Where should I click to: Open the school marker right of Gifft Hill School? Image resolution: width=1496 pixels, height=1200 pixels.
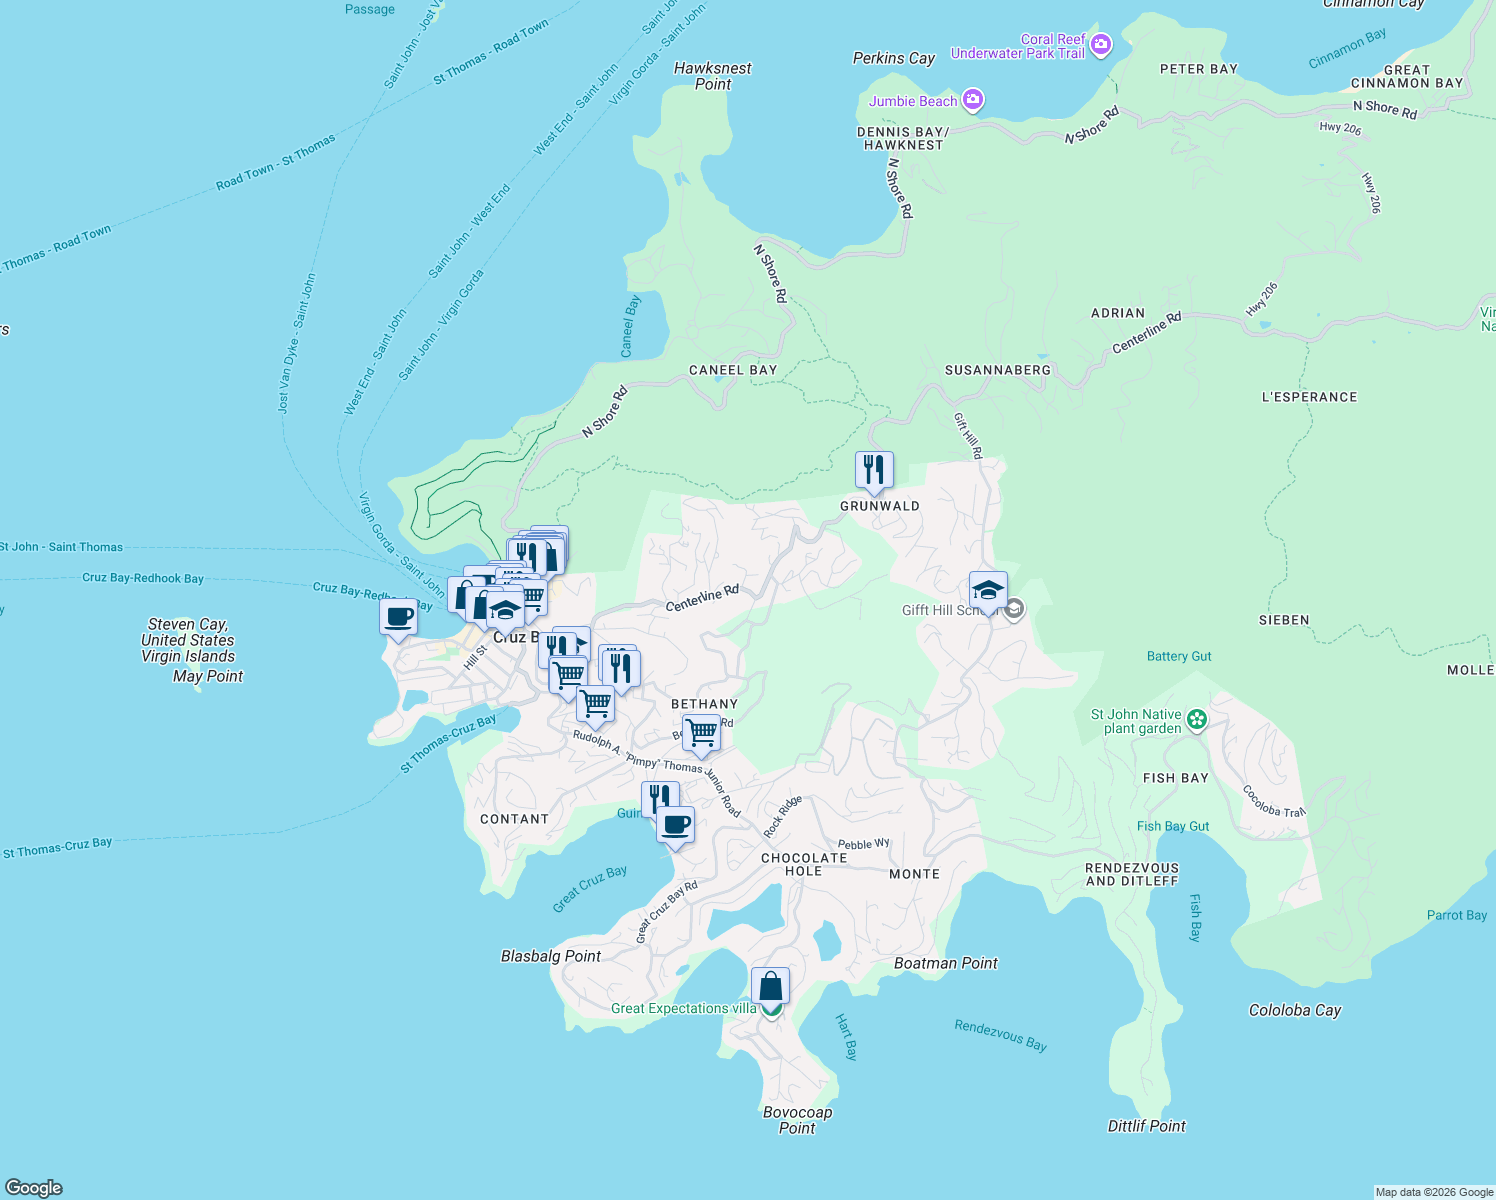(x=1015, y=610)
